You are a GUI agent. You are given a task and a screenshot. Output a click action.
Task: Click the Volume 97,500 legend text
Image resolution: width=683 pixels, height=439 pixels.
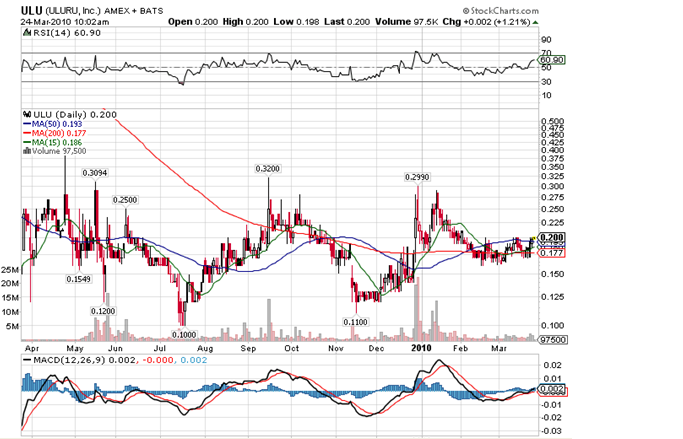pos(59,151)
